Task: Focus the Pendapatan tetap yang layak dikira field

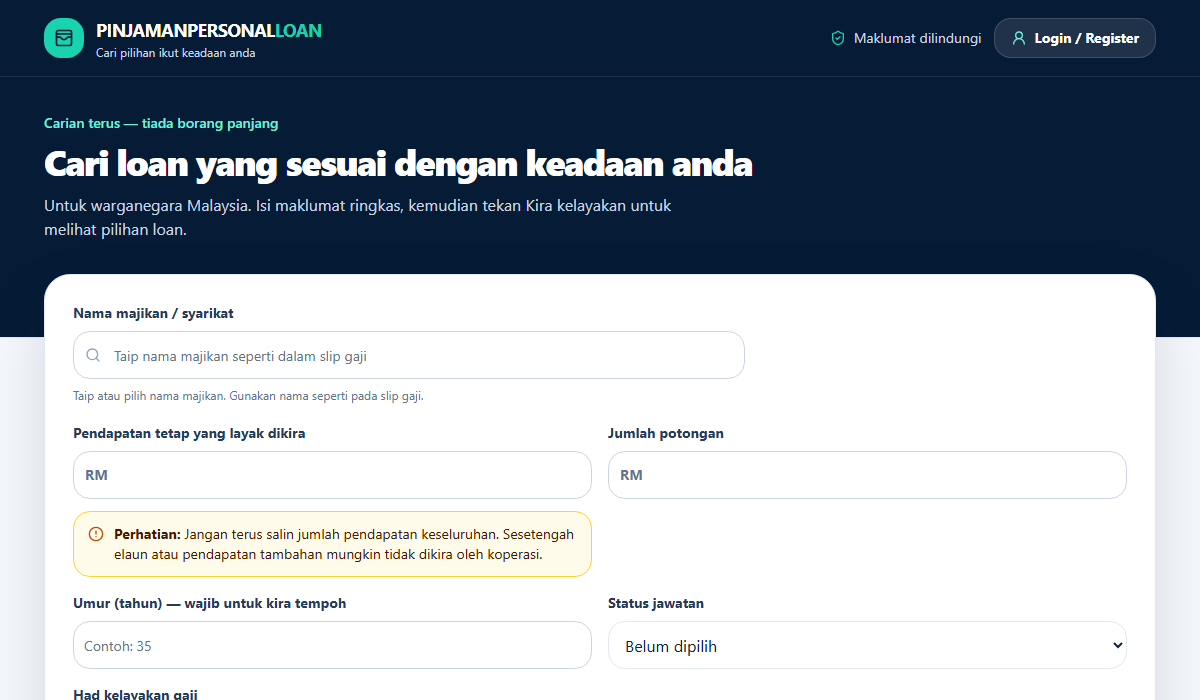Action: pyautogui.click(x=332, y=475)
